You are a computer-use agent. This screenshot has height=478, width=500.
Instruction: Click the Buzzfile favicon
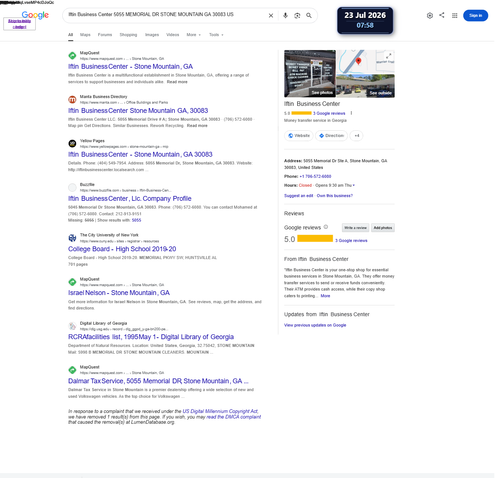tap(72, 187)
